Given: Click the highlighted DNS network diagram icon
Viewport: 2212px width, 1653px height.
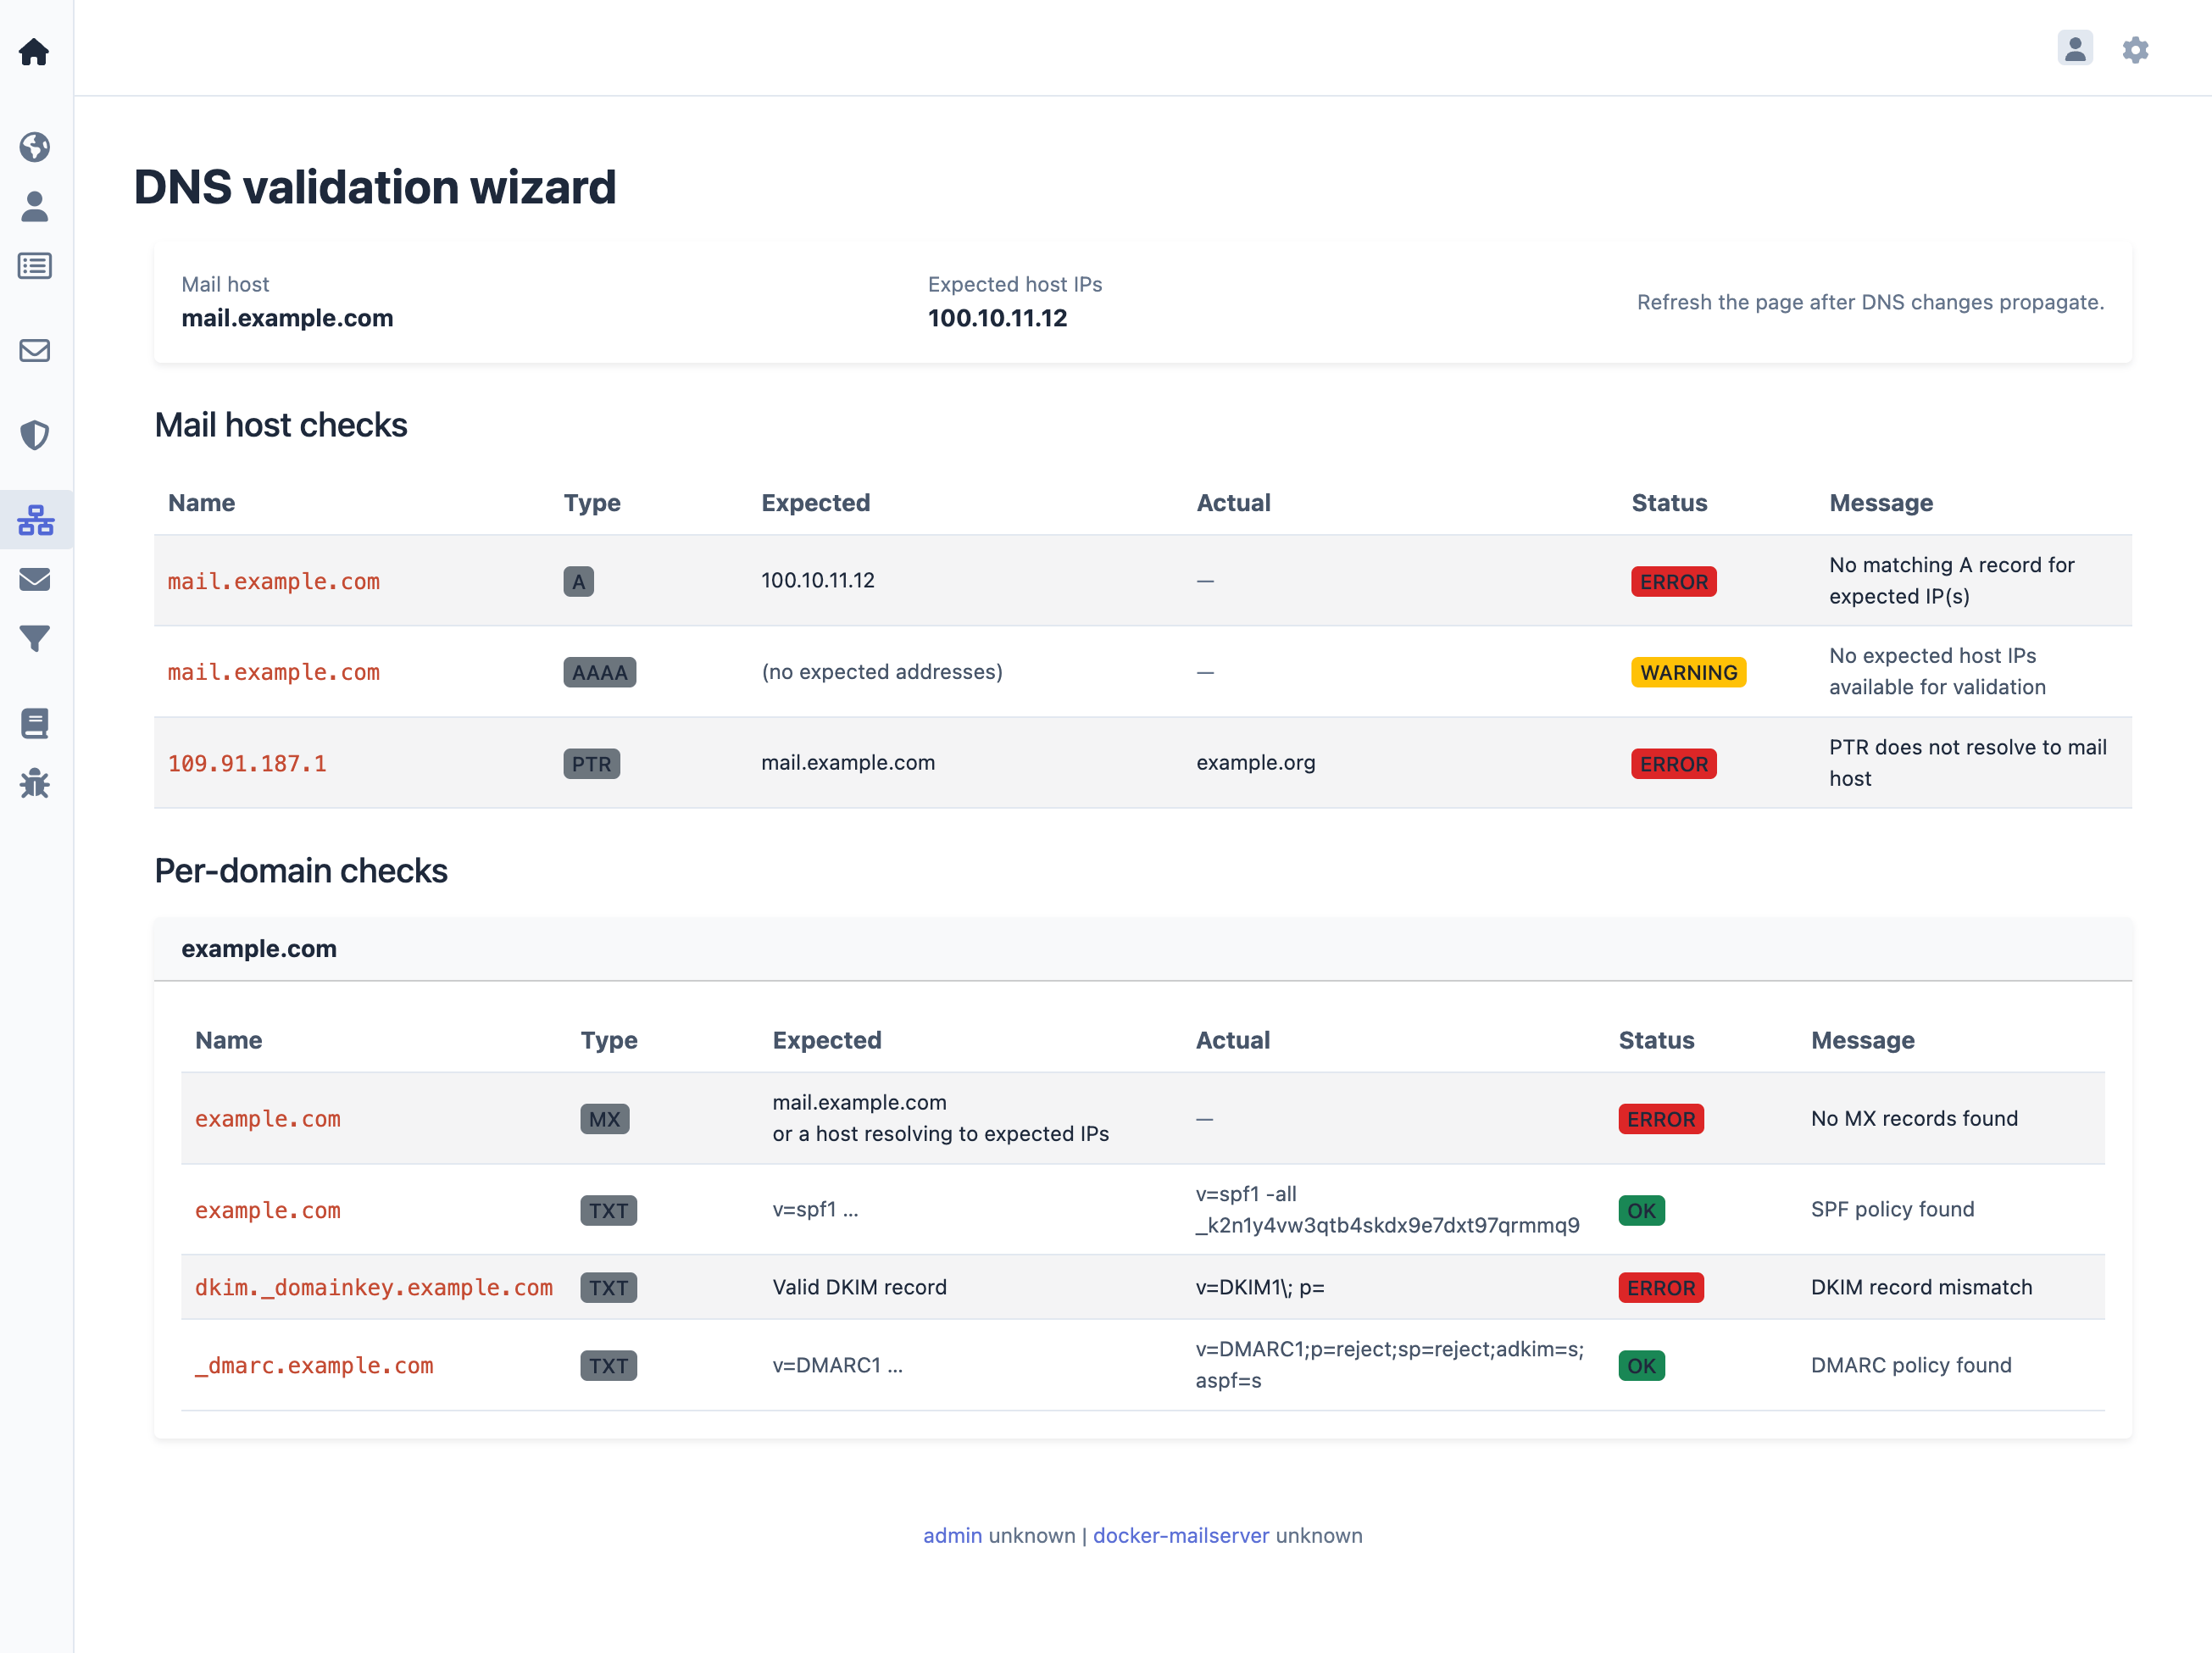Looking at the screenshot, I should 34,519.
